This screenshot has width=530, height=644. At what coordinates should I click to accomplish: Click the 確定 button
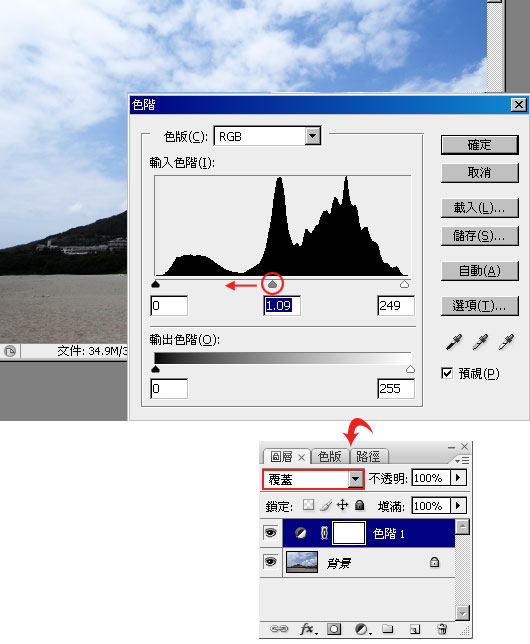click(479, 145)
